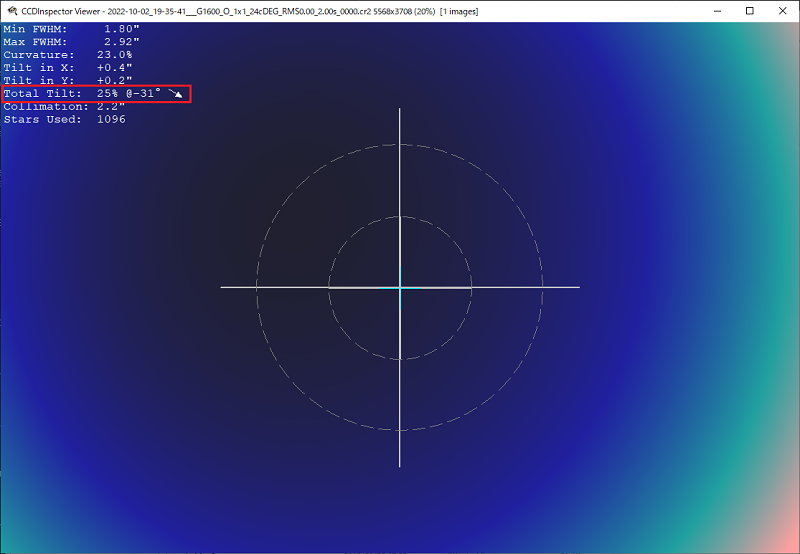Click the Collimation 2.2" reading
Viewport: 800px width, 554px height.
[64, 107]
